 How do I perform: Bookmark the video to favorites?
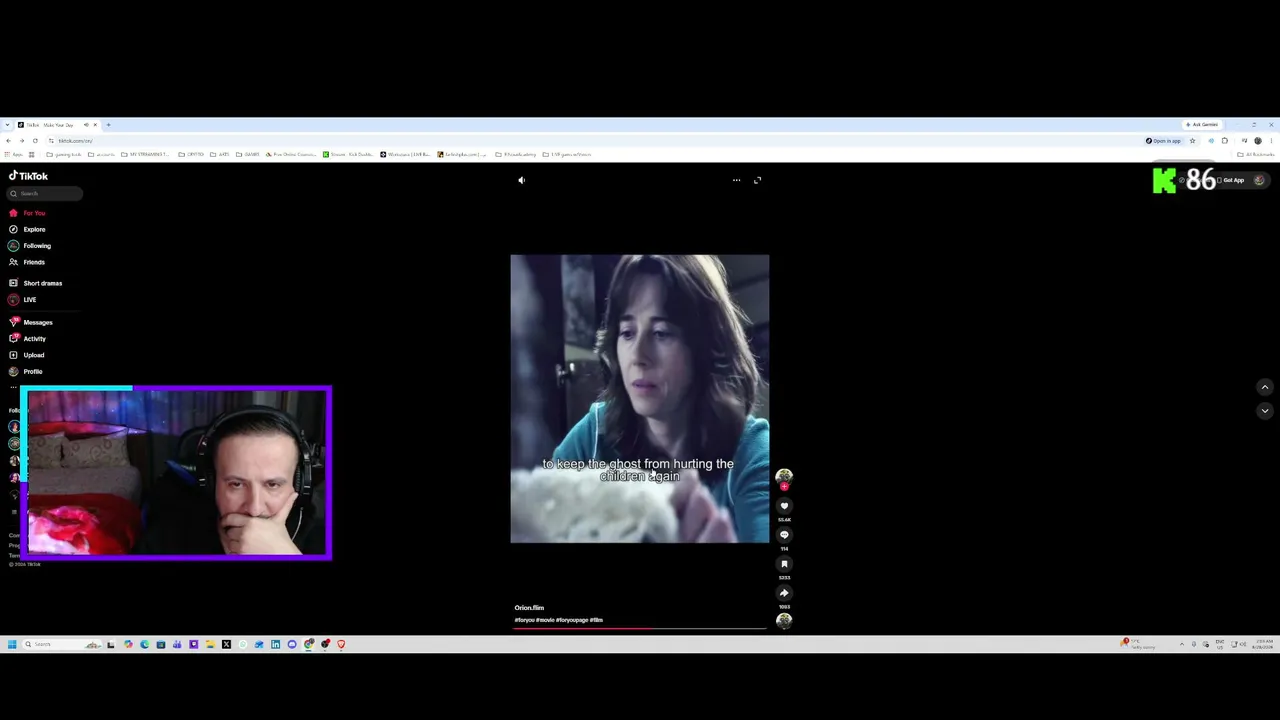pos(784,564)
